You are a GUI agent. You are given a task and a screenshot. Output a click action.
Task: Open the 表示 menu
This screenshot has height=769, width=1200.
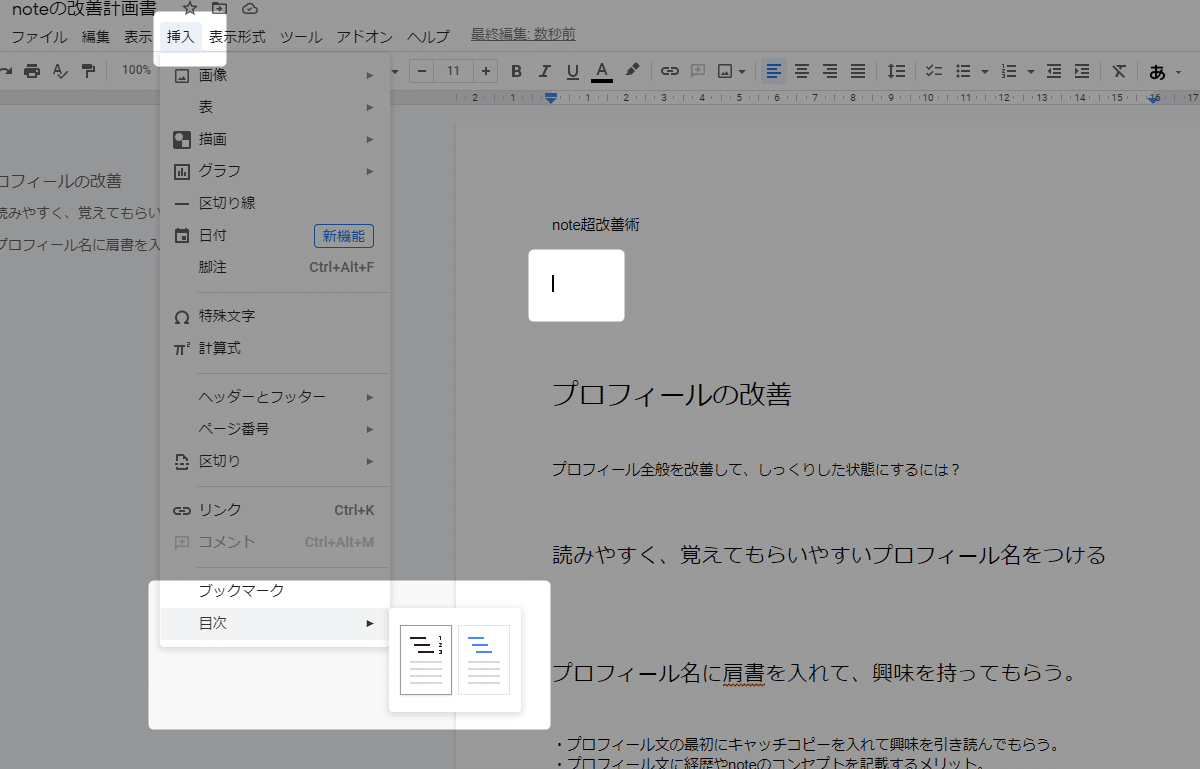coord(138,37)
